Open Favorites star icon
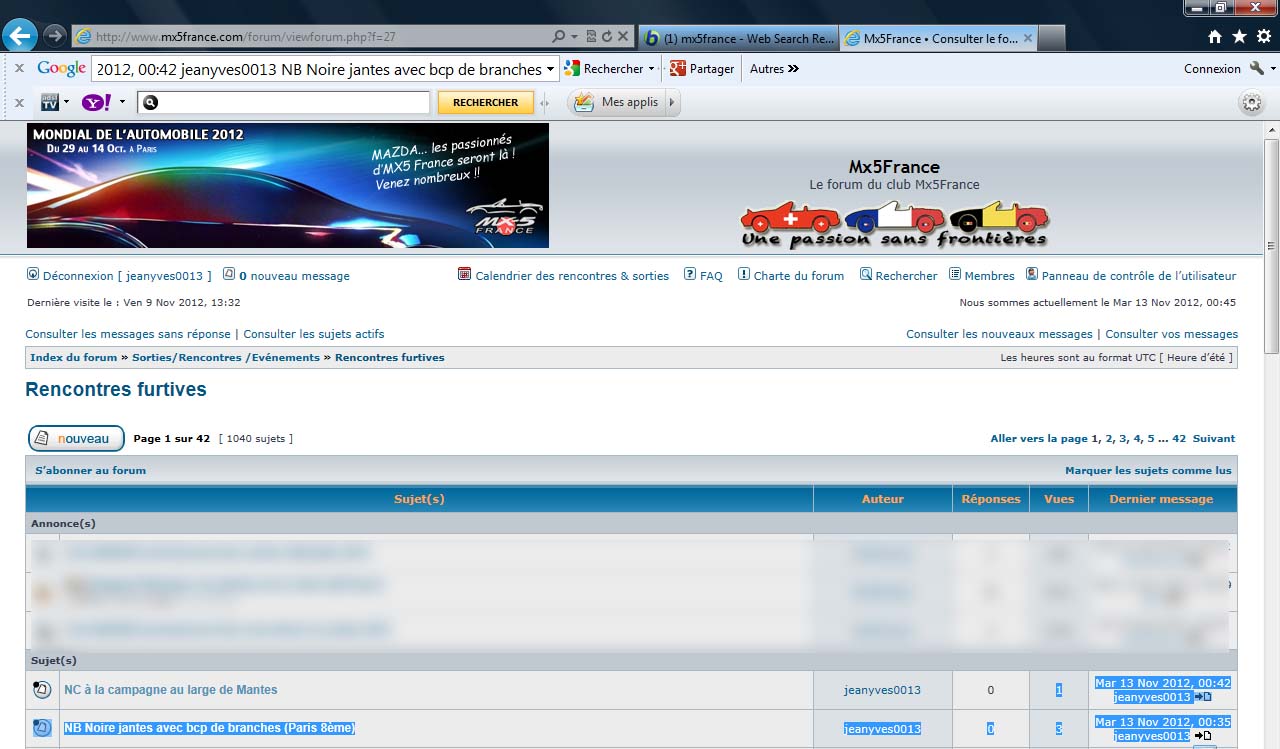 (x=1239, y=37)
